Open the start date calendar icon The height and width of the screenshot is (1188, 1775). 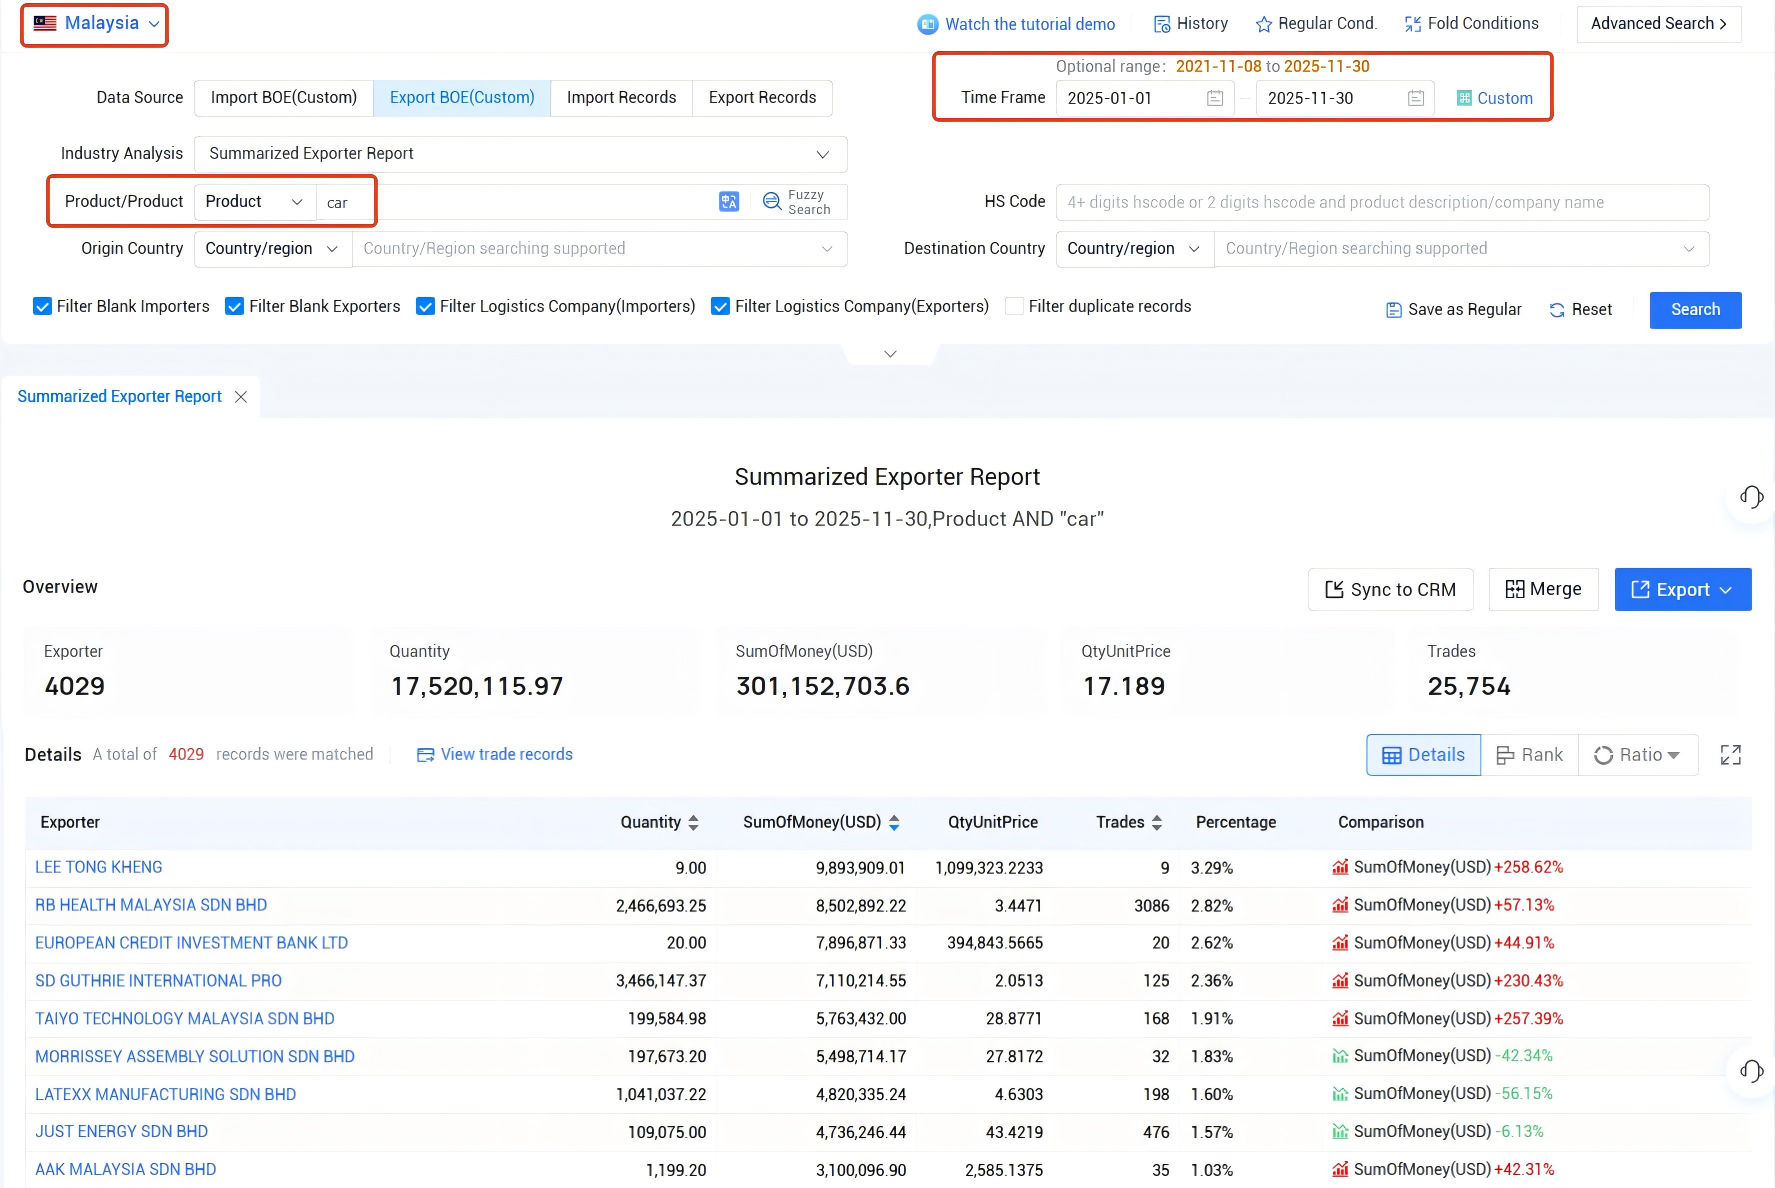[x=1215, y=98]
